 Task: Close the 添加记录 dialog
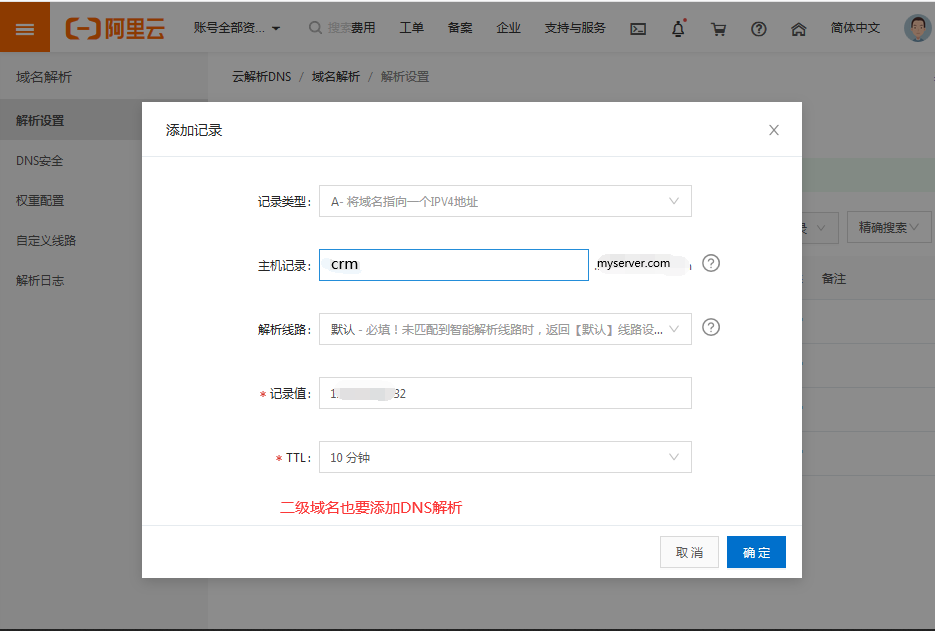tap(773, 130)
